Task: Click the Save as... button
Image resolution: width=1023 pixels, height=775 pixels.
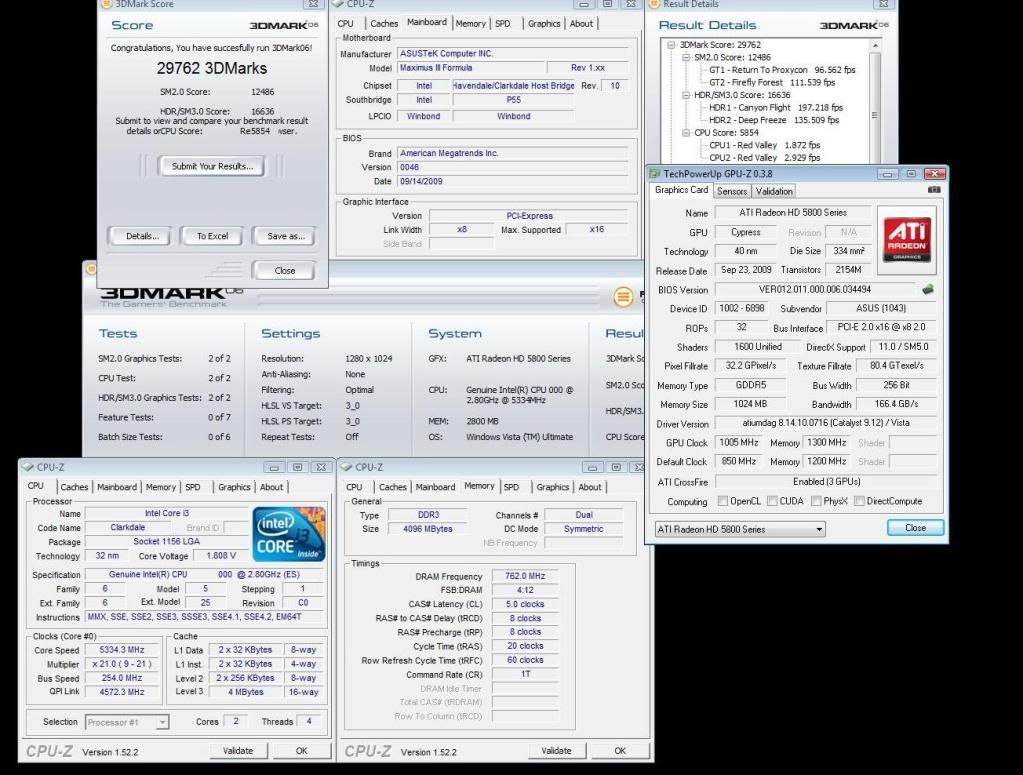Action: 285,236
